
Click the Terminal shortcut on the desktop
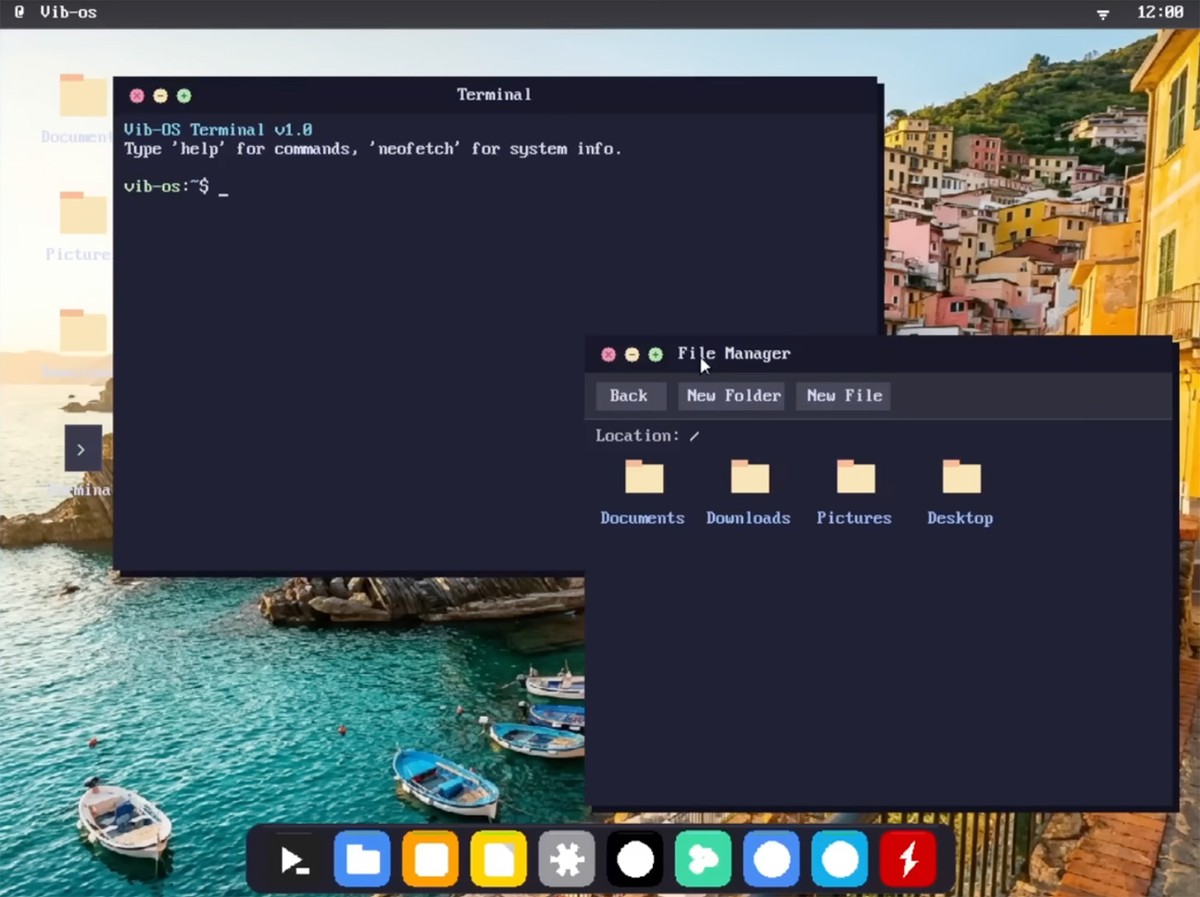point(83,449)
